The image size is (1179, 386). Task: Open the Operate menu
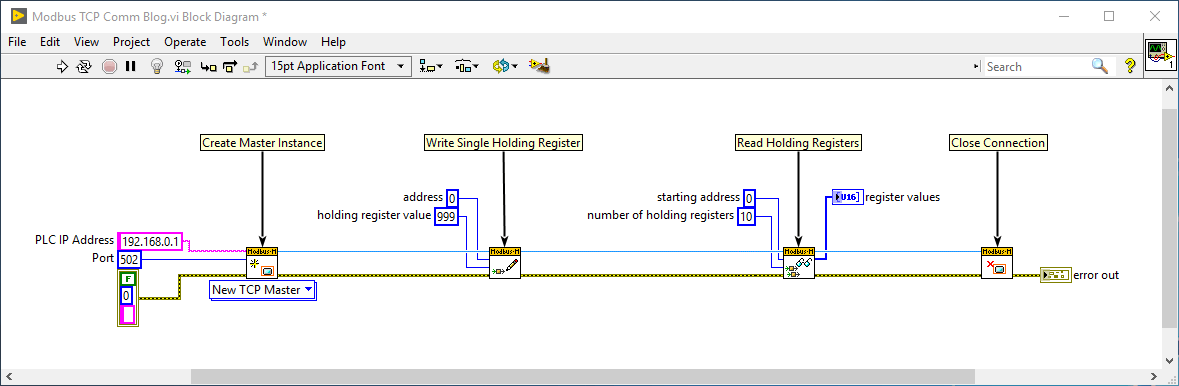tap(185, 42)
